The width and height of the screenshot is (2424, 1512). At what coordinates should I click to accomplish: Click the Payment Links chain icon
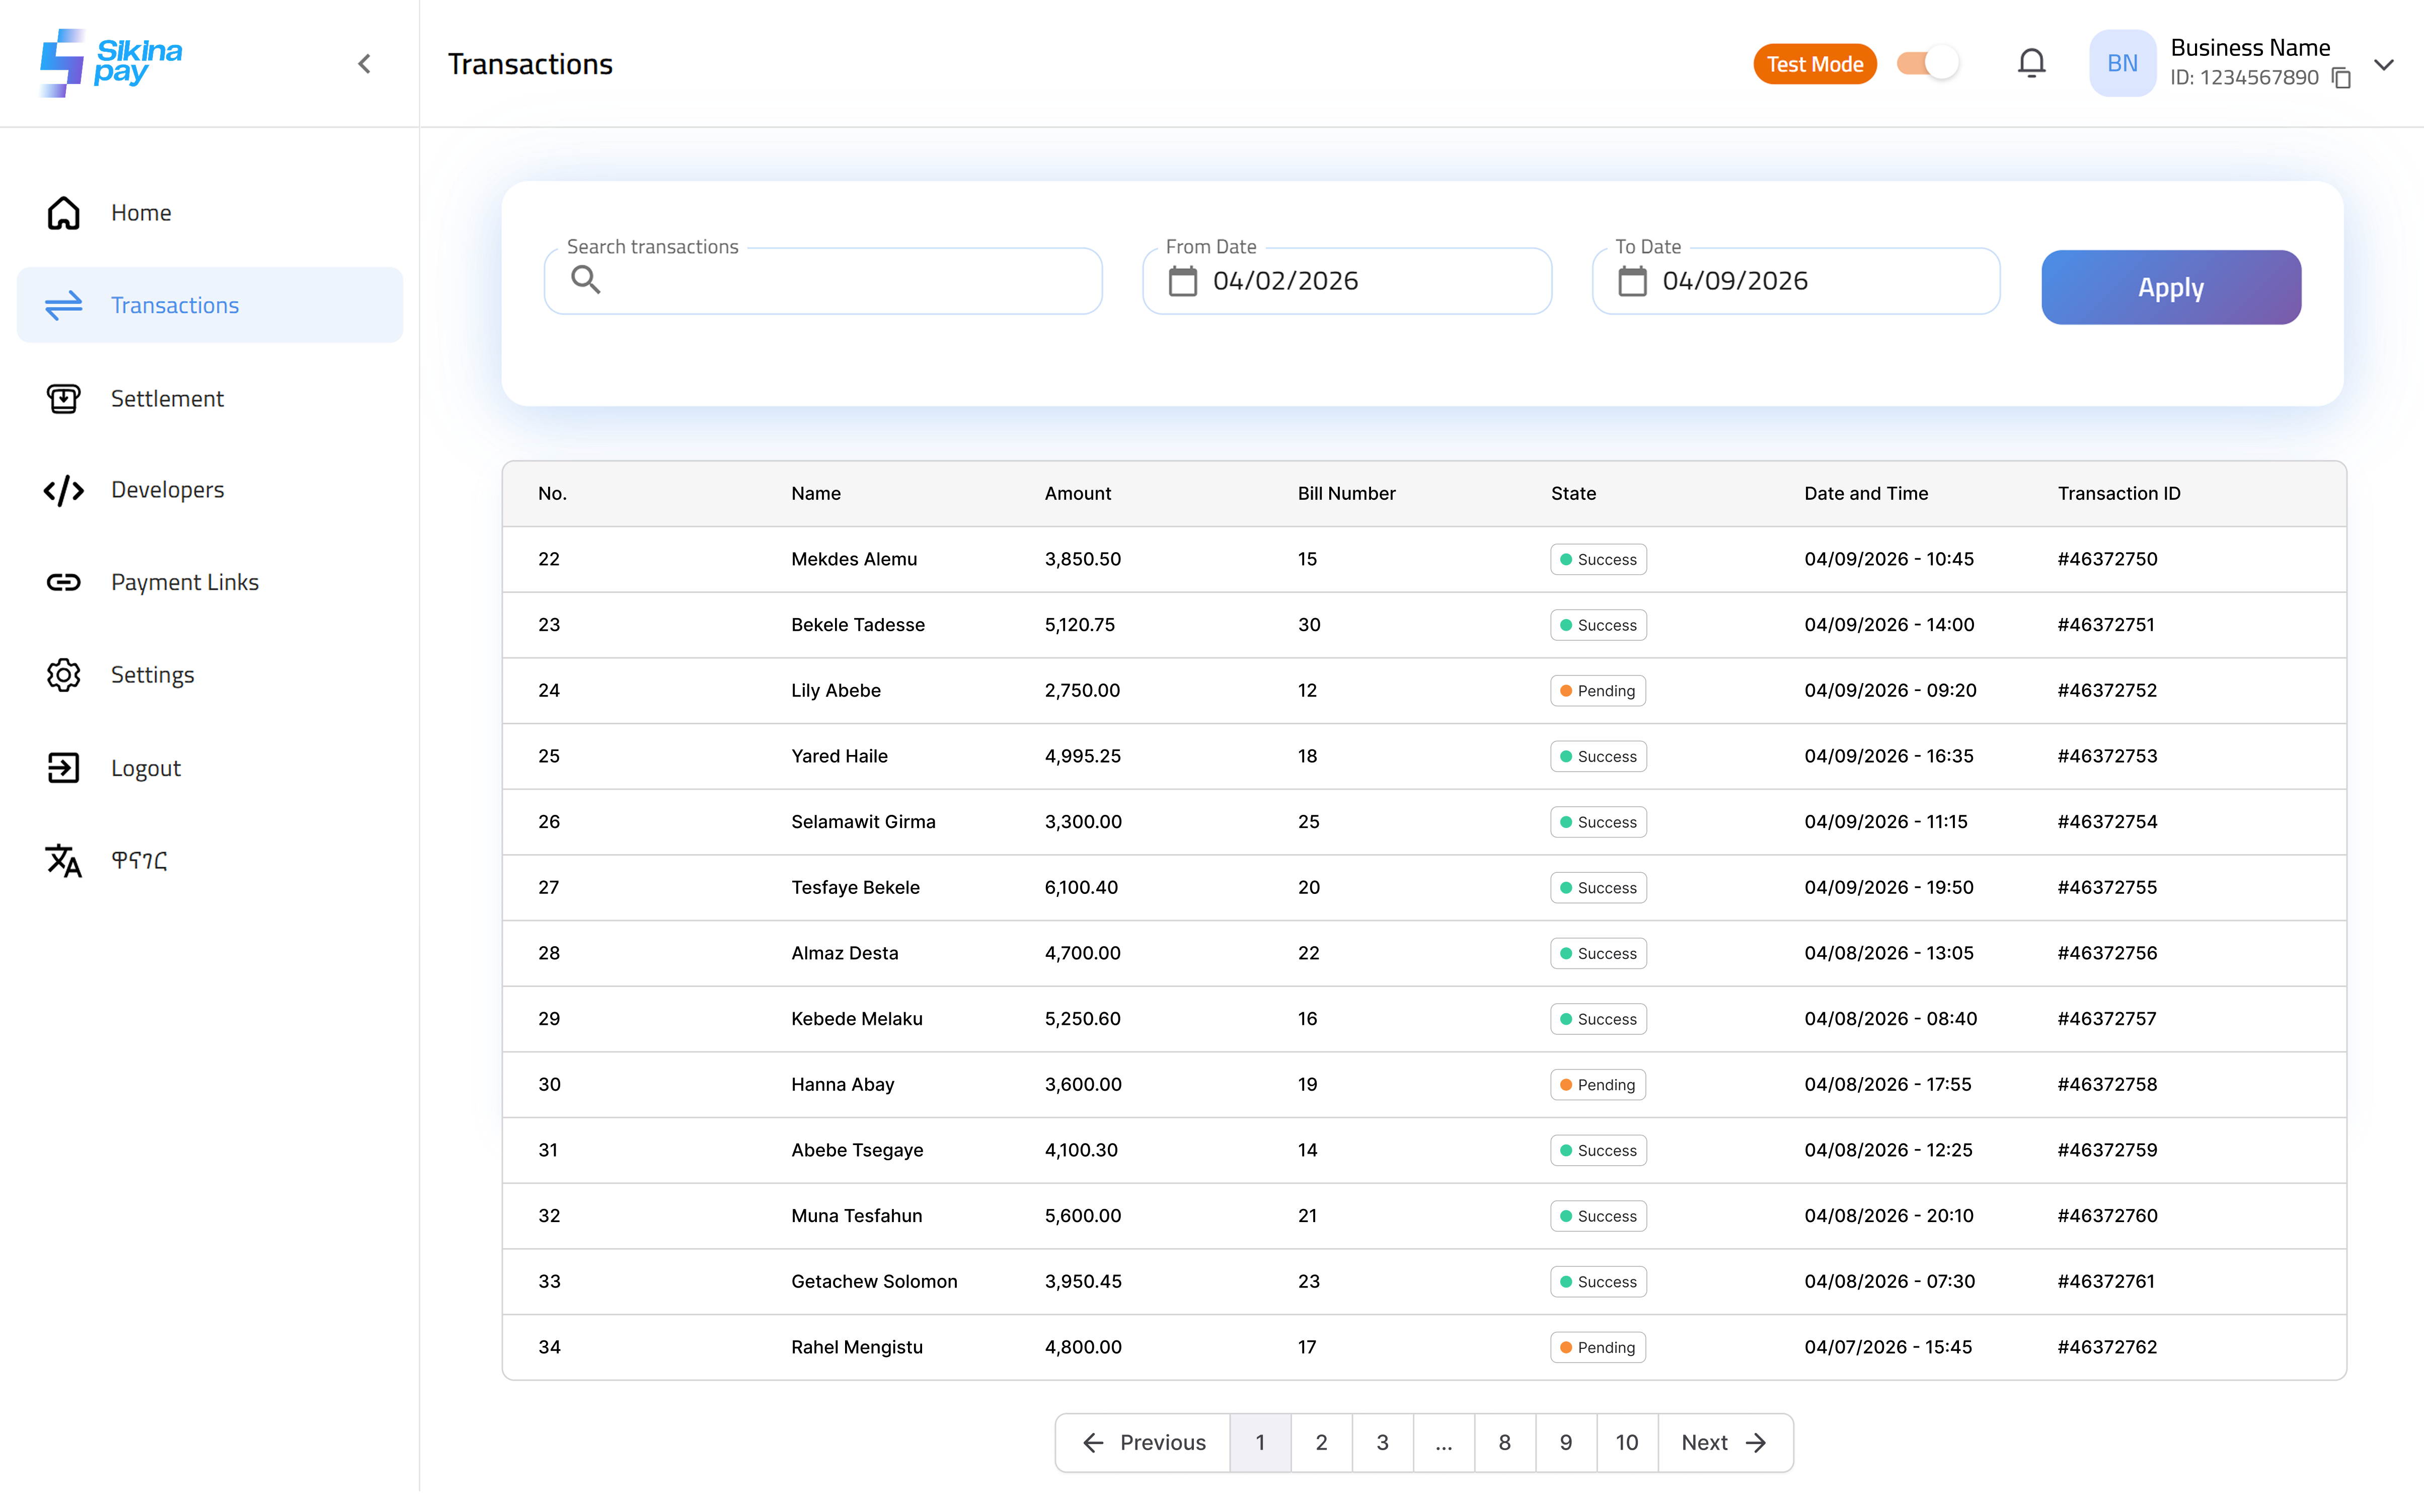coord(63,581)
